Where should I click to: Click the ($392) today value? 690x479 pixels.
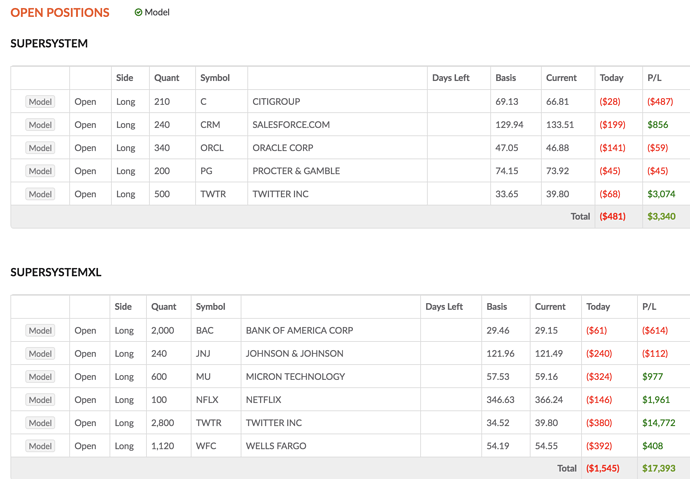598,446
